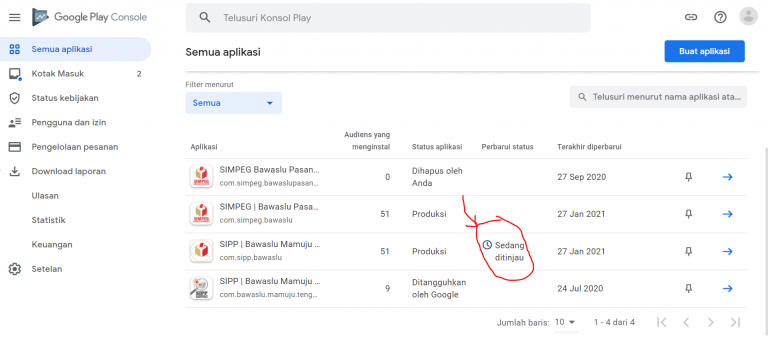This screenshot has width=768, height=363.
Task: Open Kotak Masuk in sidebar
Action: (75, 74)
